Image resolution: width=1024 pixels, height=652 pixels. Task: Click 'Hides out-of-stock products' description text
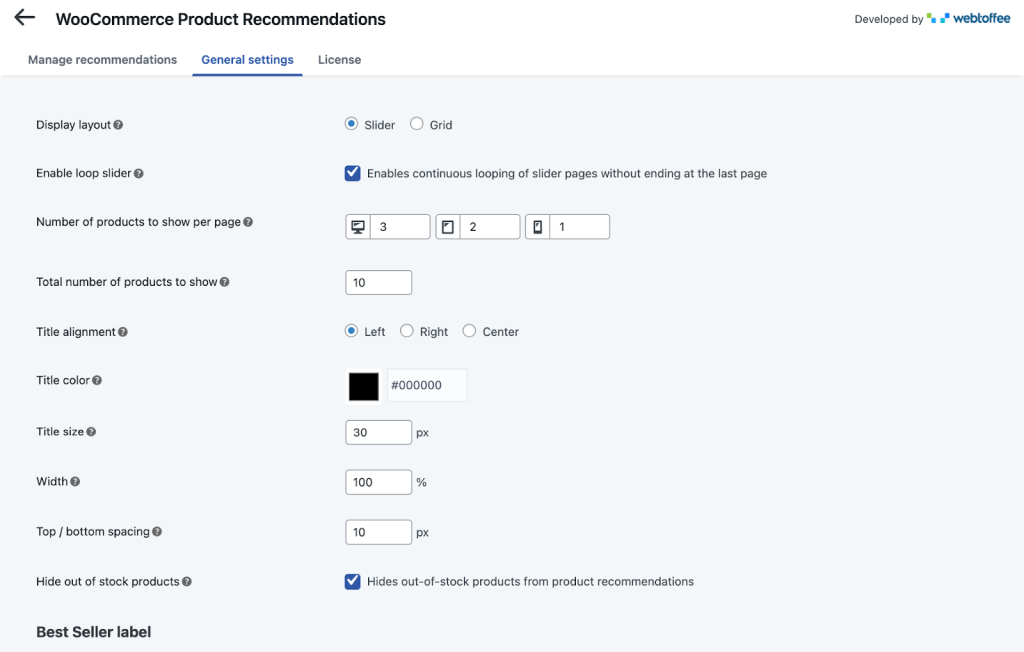530,581
